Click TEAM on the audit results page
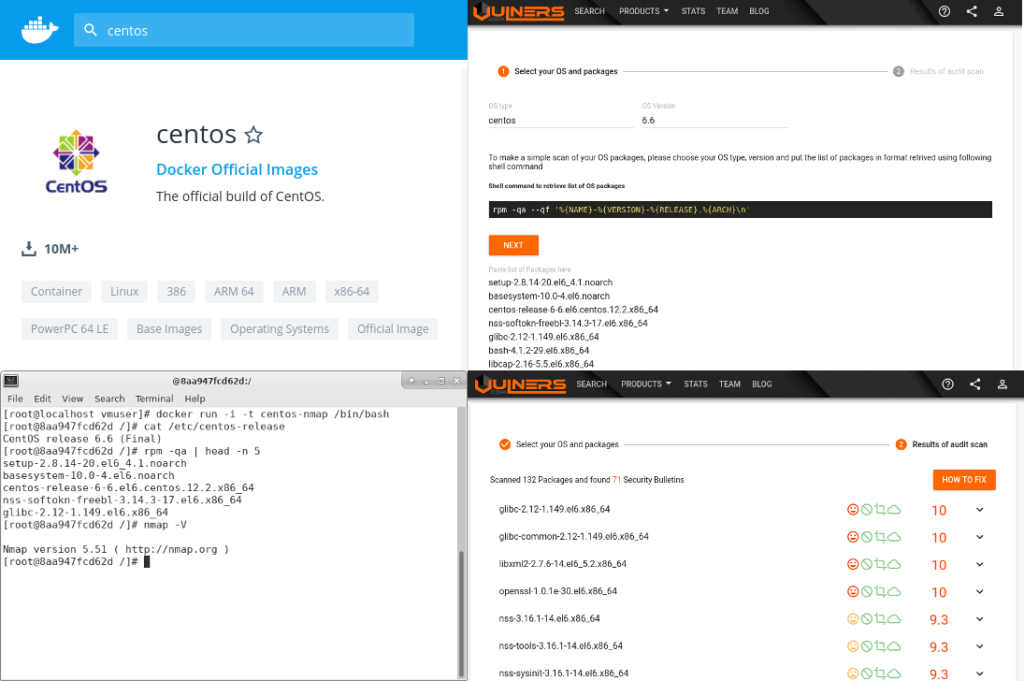The image size is (1024, 681). click(x=729, y=384)
